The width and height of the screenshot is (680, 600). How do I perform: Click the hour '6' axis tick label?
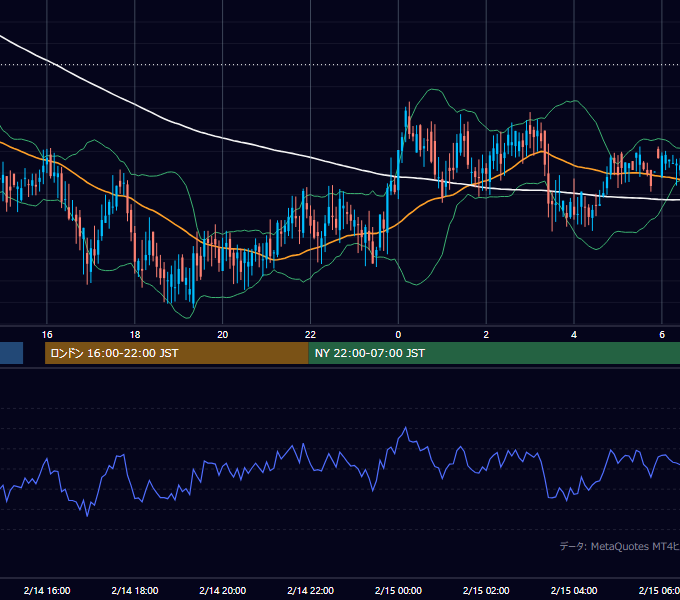coord(662,334)
